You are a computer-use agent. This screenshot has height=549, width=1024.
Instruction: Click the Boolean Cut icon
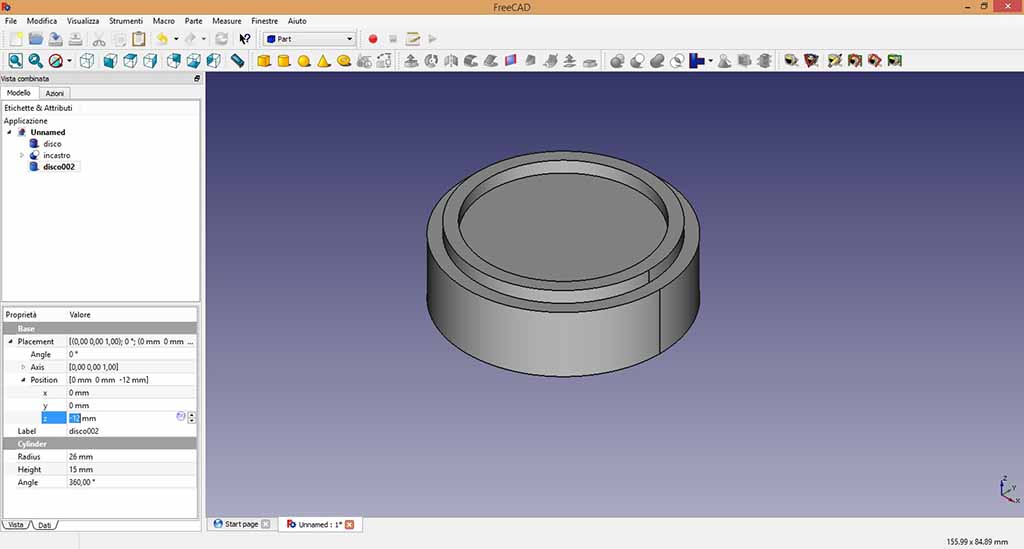[x=637, y=61]
